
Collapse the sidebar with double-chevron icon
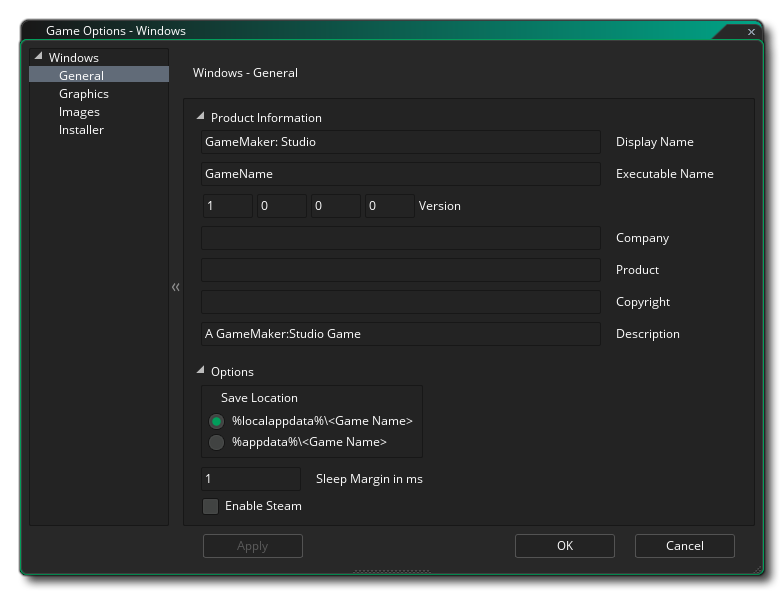[176, 288]
